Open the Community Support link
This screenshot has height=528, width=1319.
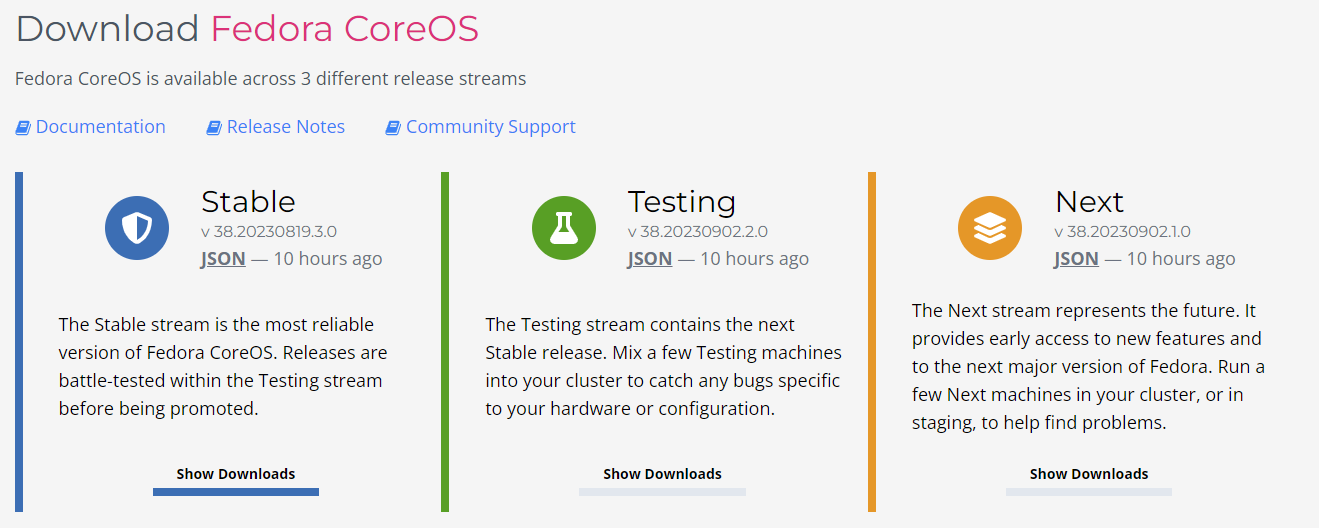[490, 127]
